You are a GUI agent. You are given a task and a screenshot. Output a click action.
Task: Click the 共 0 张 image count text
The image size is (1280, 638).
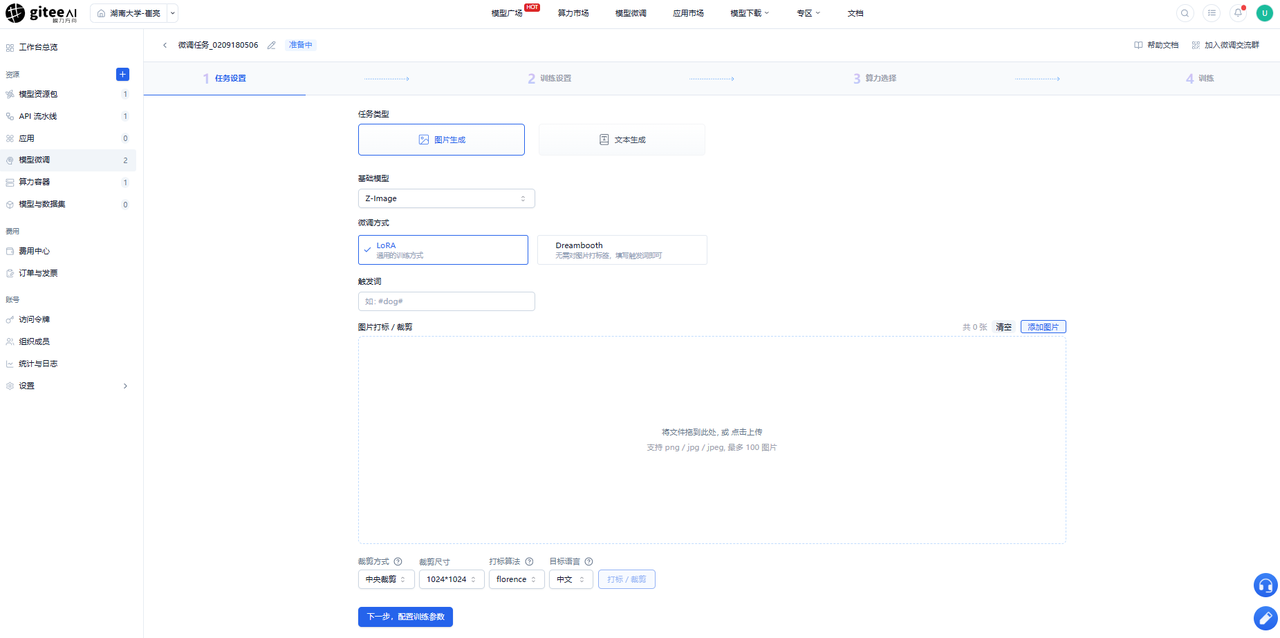[975, 327]
